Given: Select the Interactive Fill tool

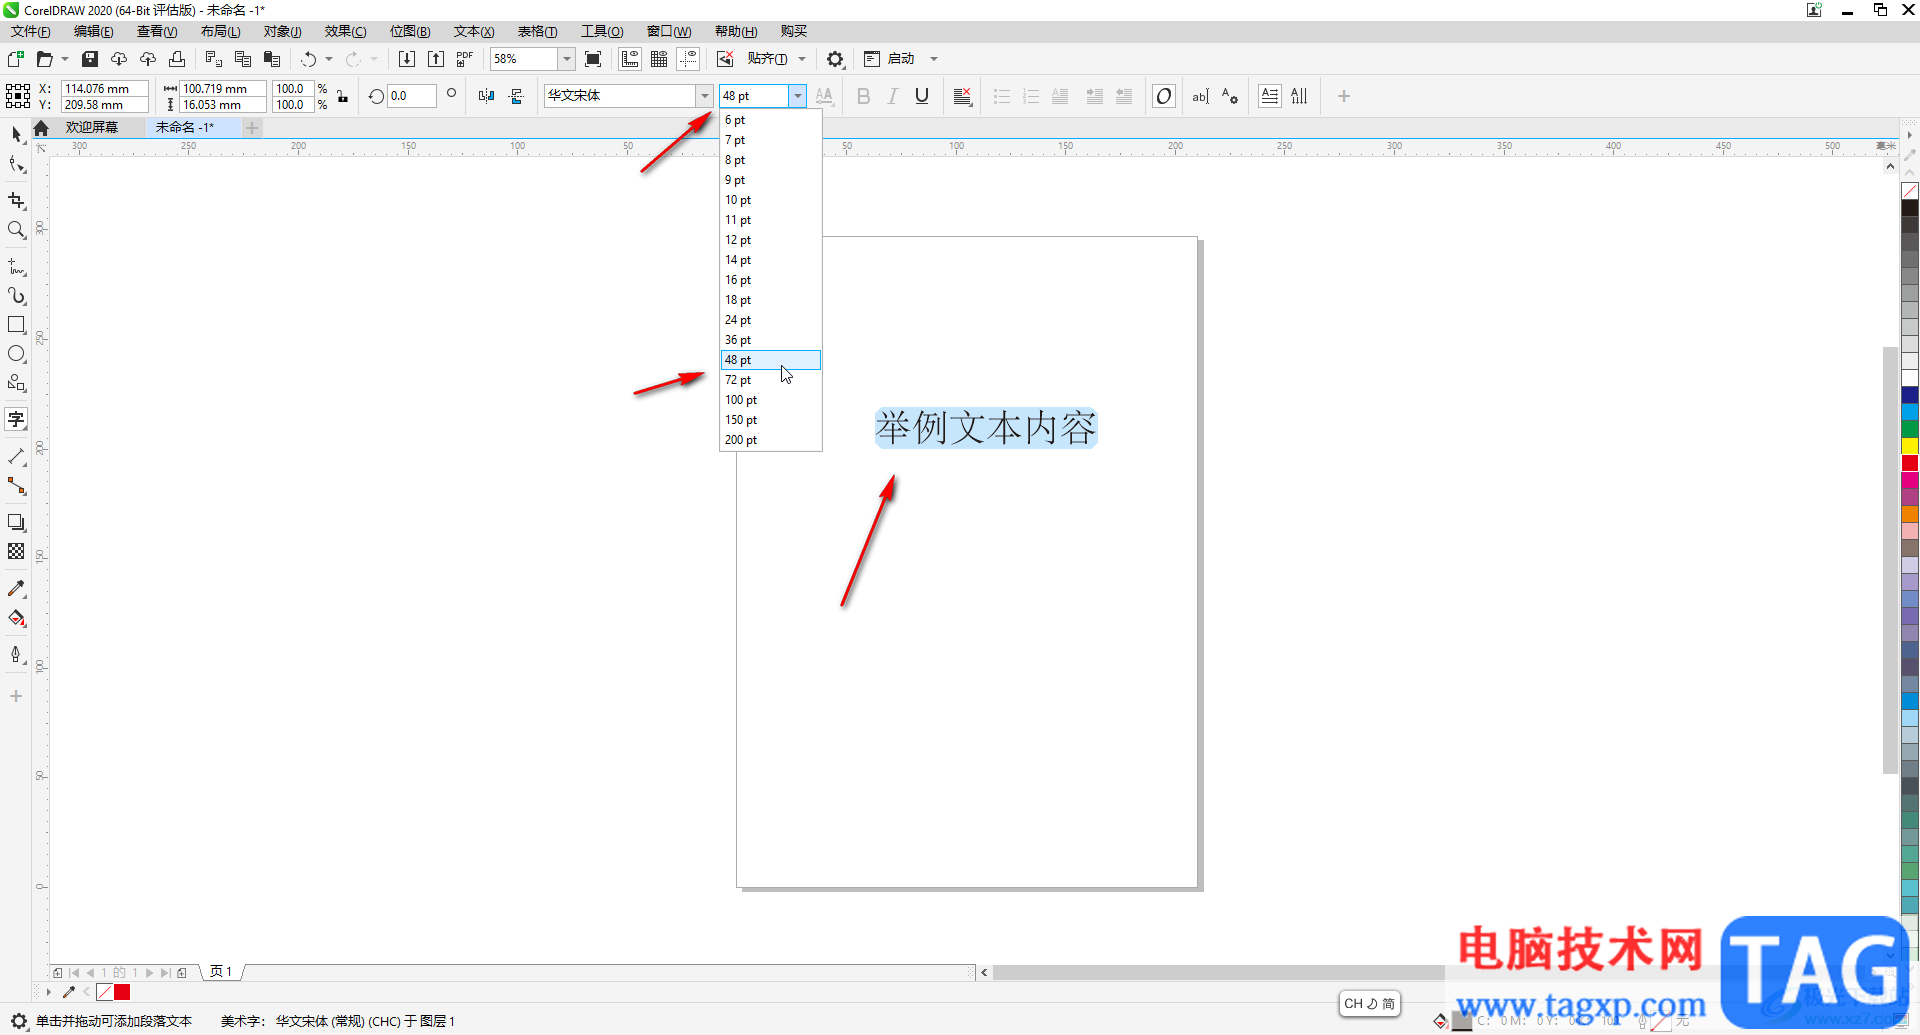Looking at the screenshot, I should (16, 618).
